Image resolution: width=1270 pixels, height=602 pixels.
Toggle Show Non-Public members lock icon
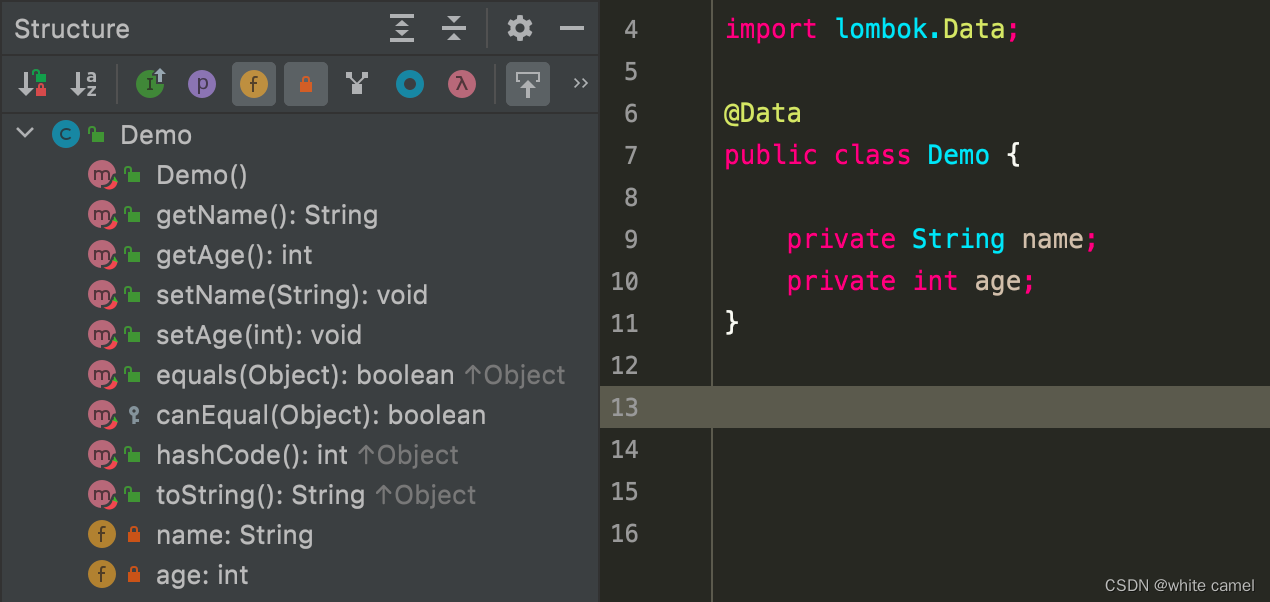[x=306, y=84]
